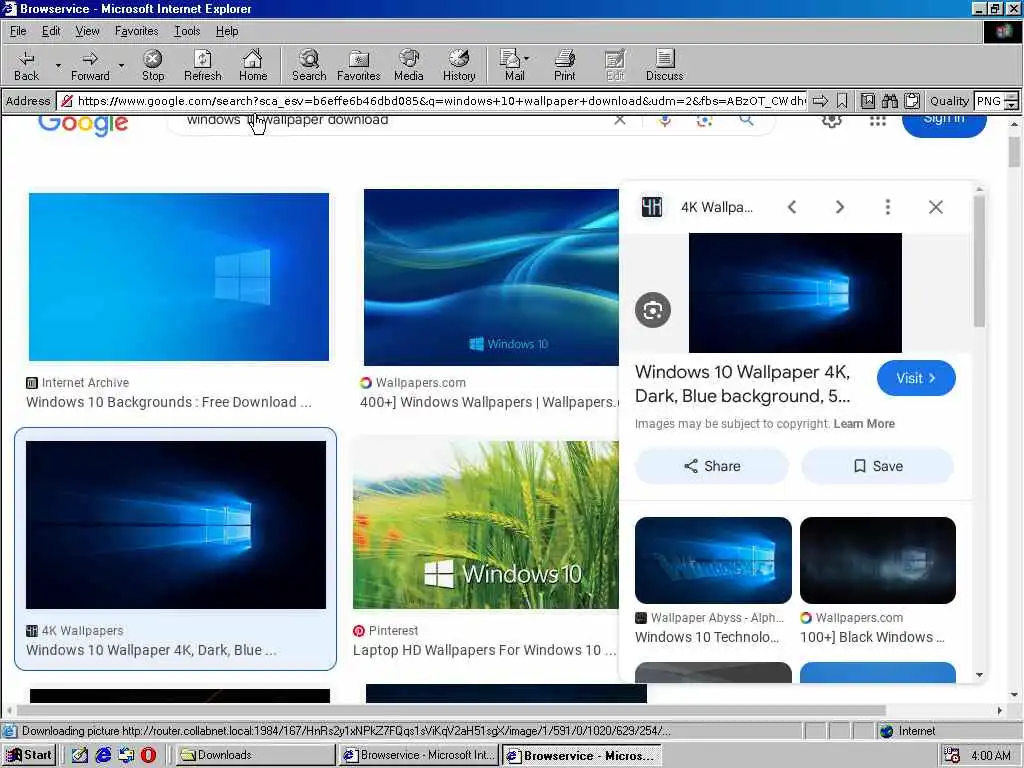Search by image with the lens icon
The image size is (1024, 768).
pyautogui.click(x=704, y=121)
